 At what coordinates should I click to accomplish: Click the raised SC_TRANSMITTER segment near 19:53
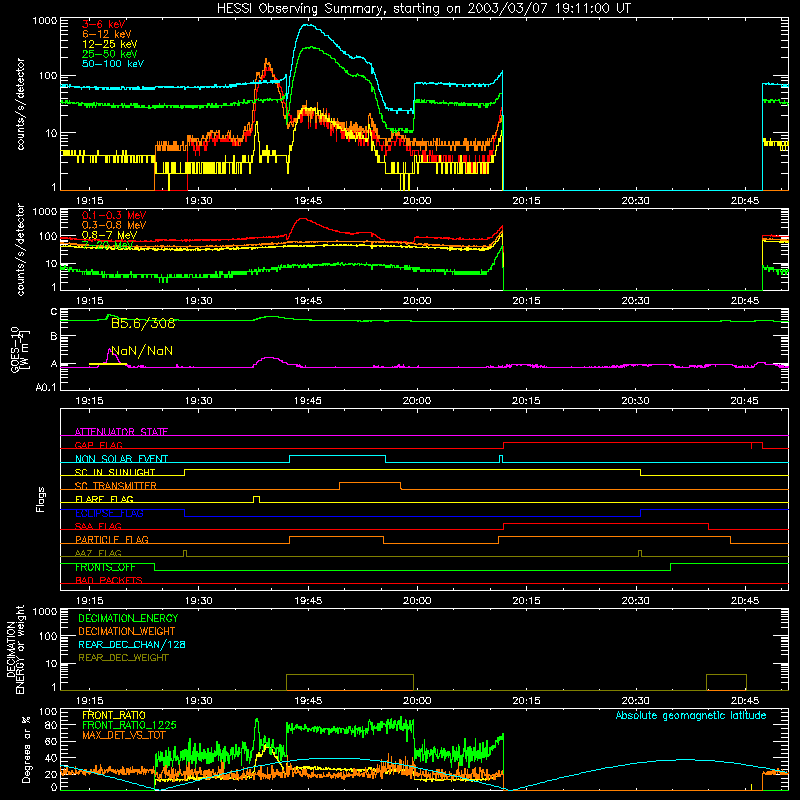click(370, 483)
